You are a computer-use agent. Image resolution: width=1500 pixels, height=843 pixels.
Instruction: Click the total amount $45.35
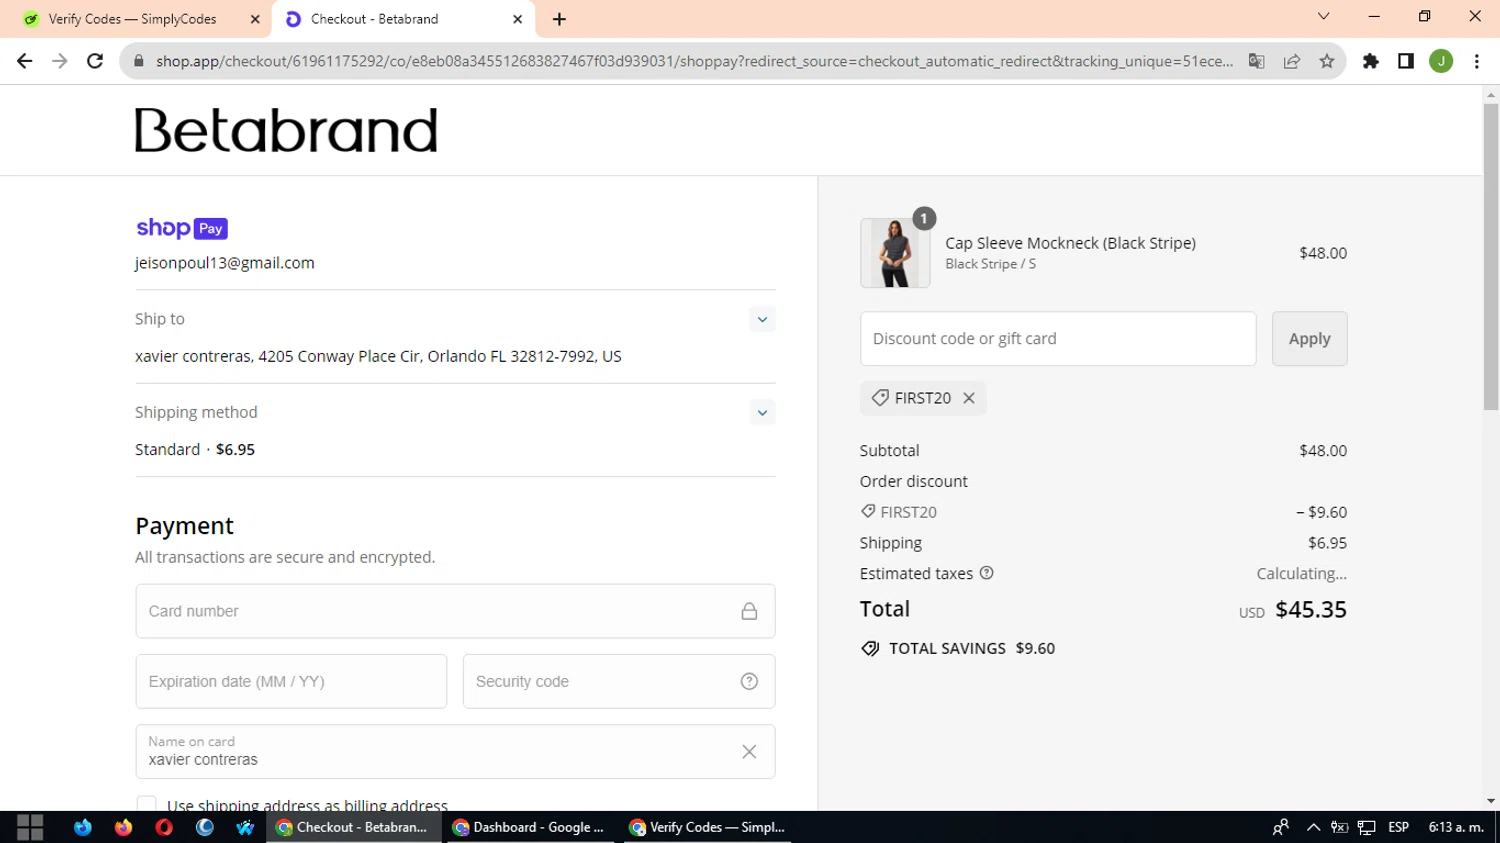click(1311, 610)
